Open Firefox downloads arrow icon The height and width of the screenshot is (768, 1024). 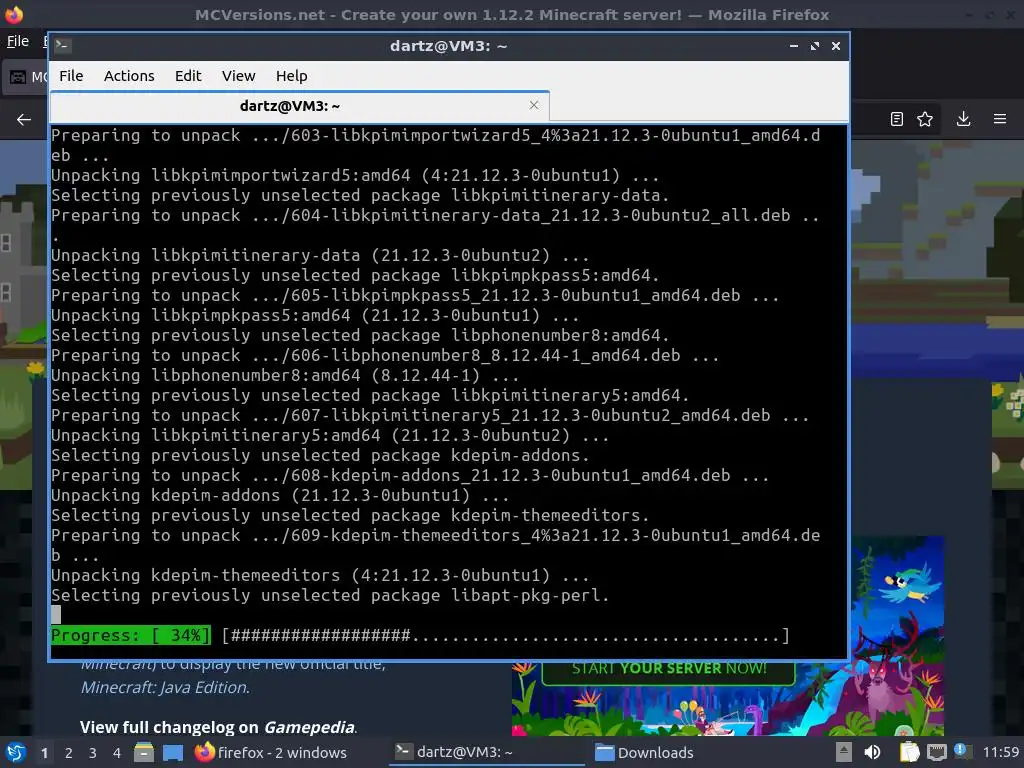pos(963,119)
